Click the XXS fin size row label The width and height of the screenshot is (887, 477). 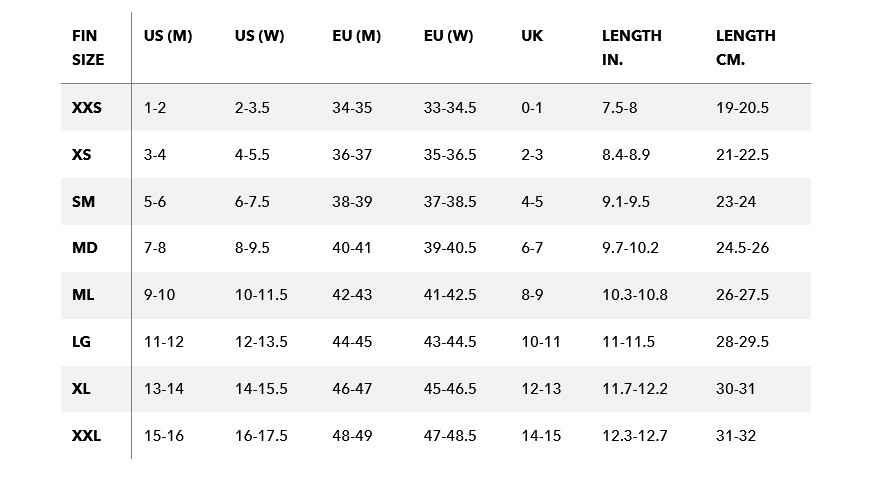(87, 108)
